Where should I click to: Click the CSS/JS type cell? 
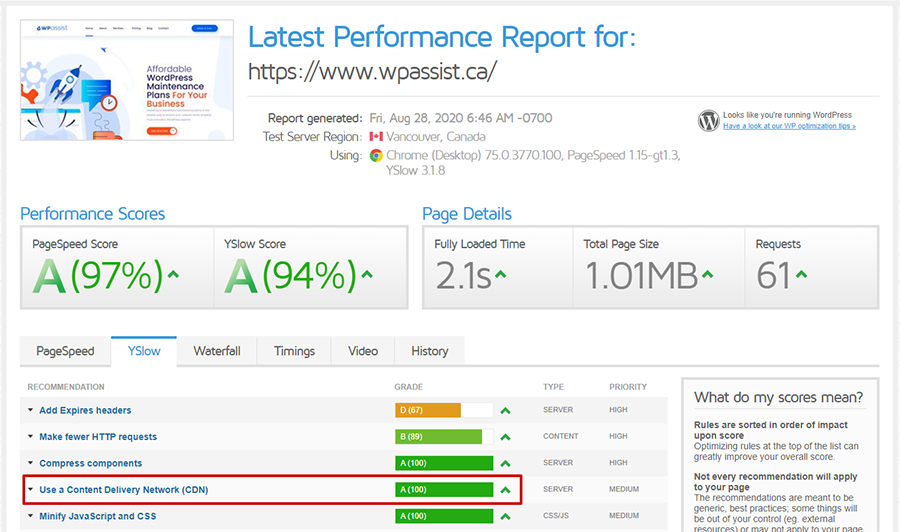pos(556,515)
